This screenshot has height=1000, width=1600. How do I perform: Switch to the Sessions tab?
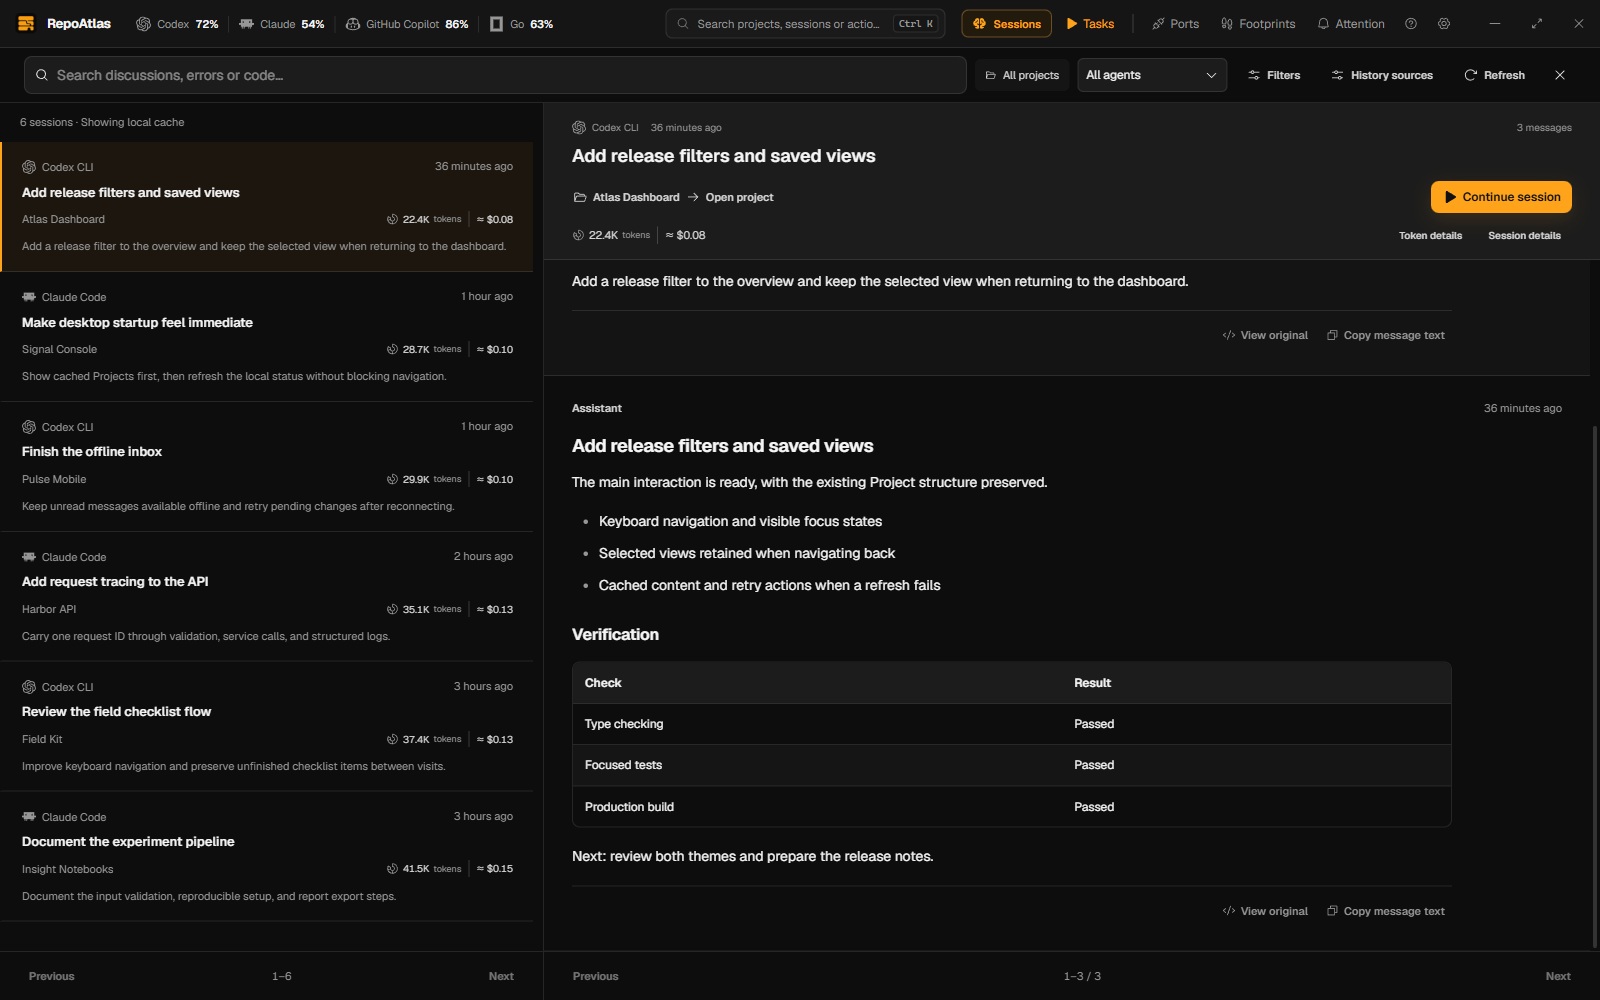click(x=1006, y=24)
